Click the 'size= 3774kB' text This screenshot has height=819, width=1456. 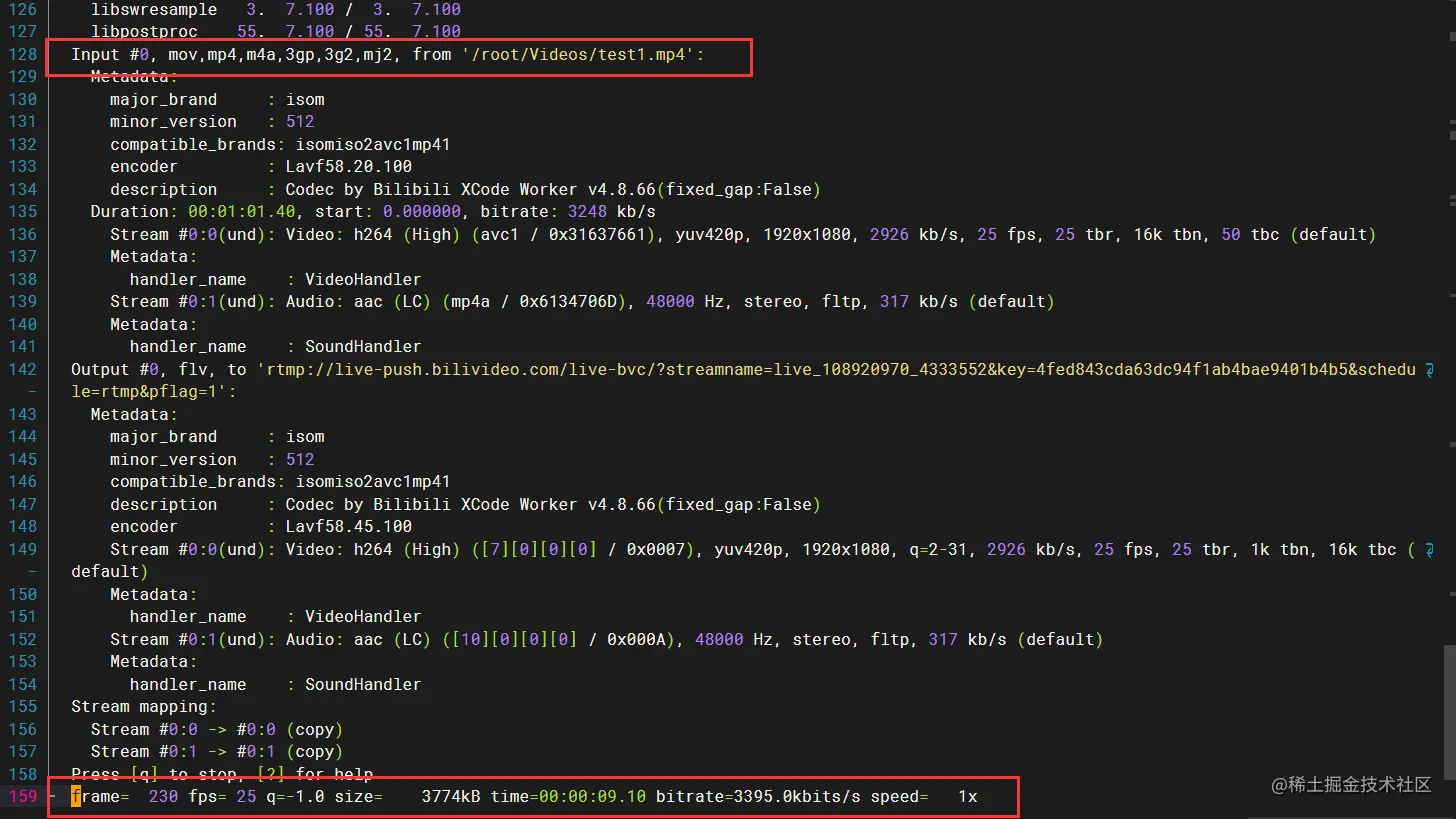click(x=407, y=797)
